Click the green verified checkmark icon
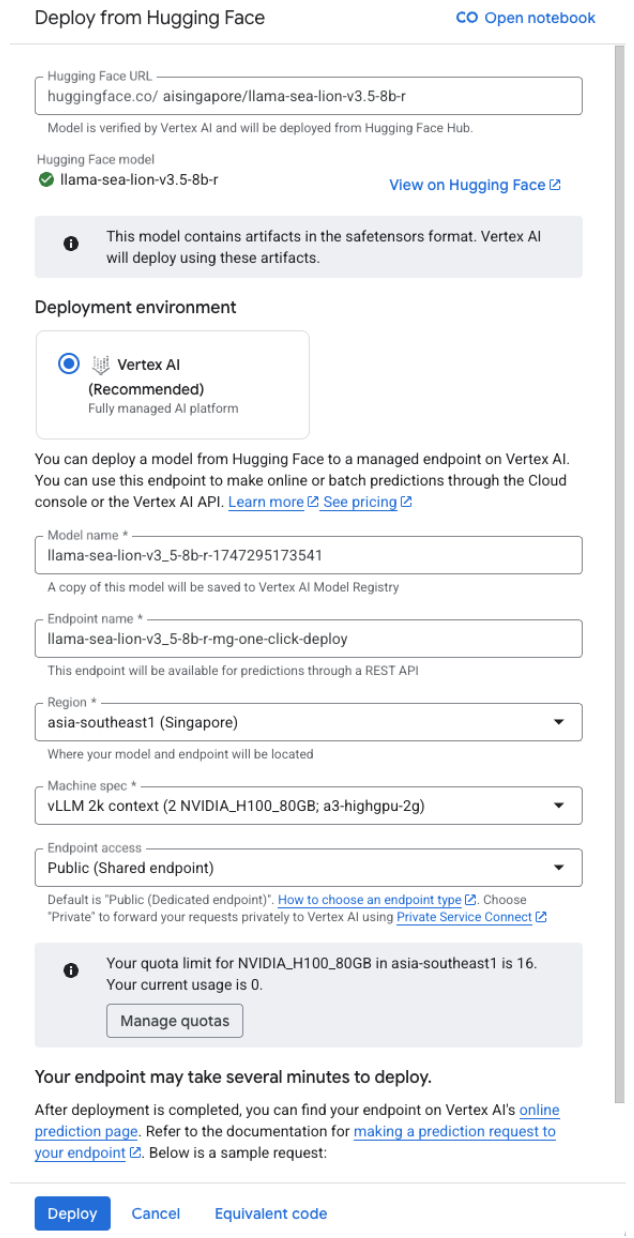 pyautogui.click(x=46, y=180)
